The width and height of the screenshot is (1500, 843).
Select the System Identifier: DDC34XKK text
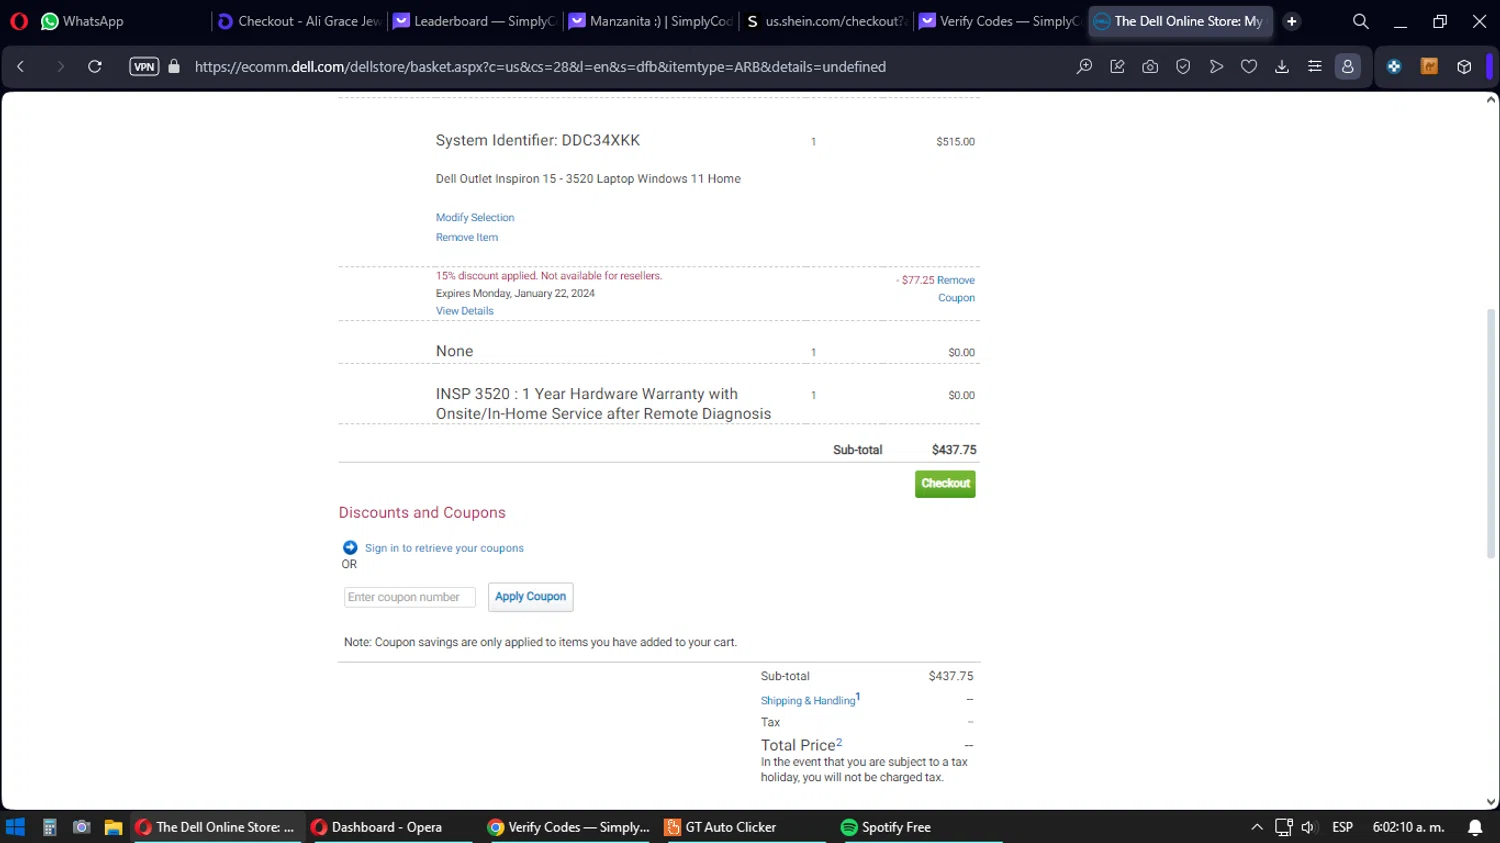coord(538,140)
